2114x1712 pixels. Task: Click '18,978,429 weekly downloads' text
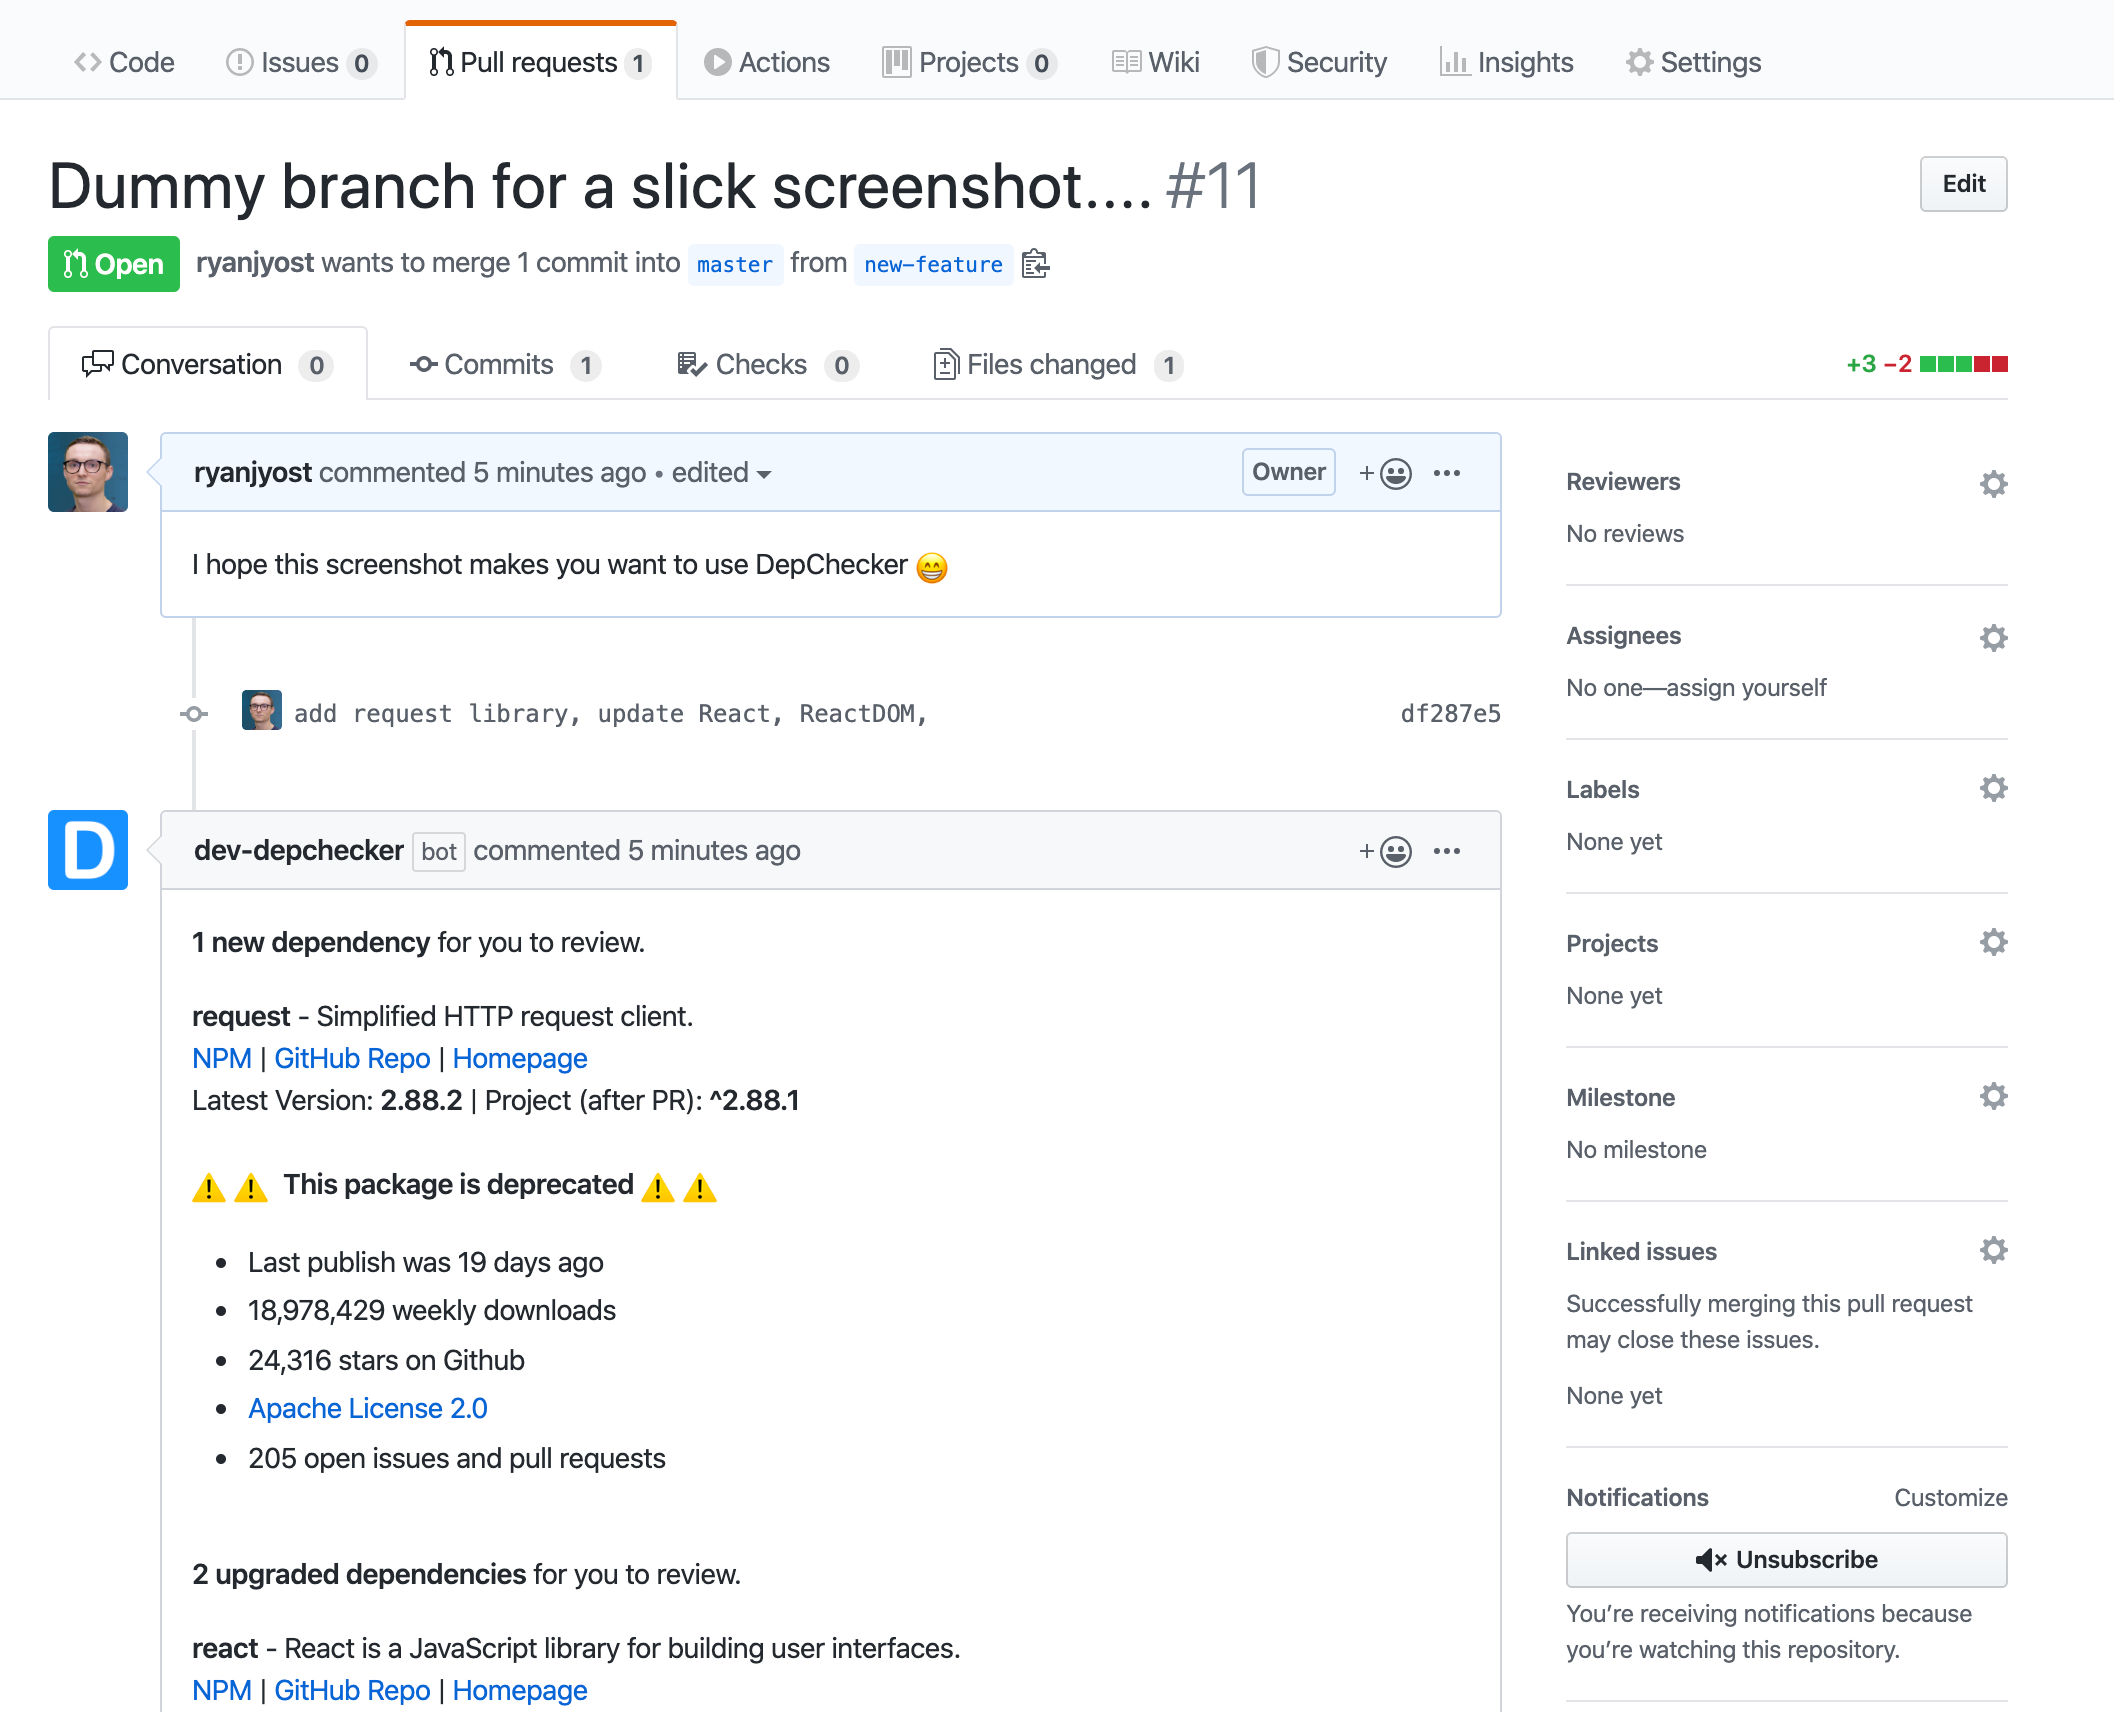point(432,1310)
